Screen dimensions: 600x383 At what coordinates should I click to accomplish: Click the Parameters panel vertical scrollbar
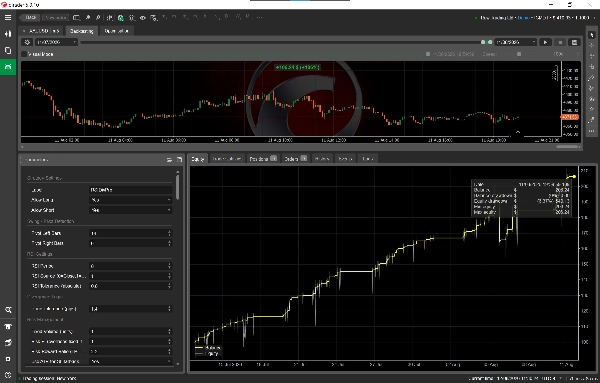point(177,187)
